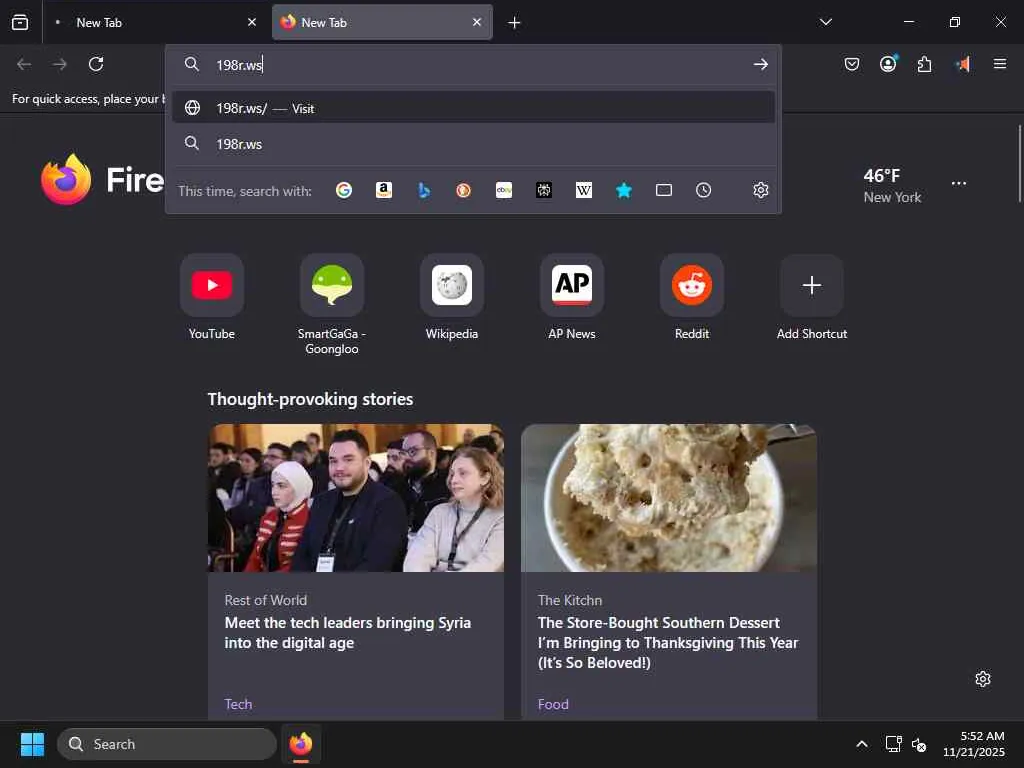Image resolution: width=1024 pixels, height=768 pixels.
Task: Open the Extensions puzzle icon
Action: point(924,64)
